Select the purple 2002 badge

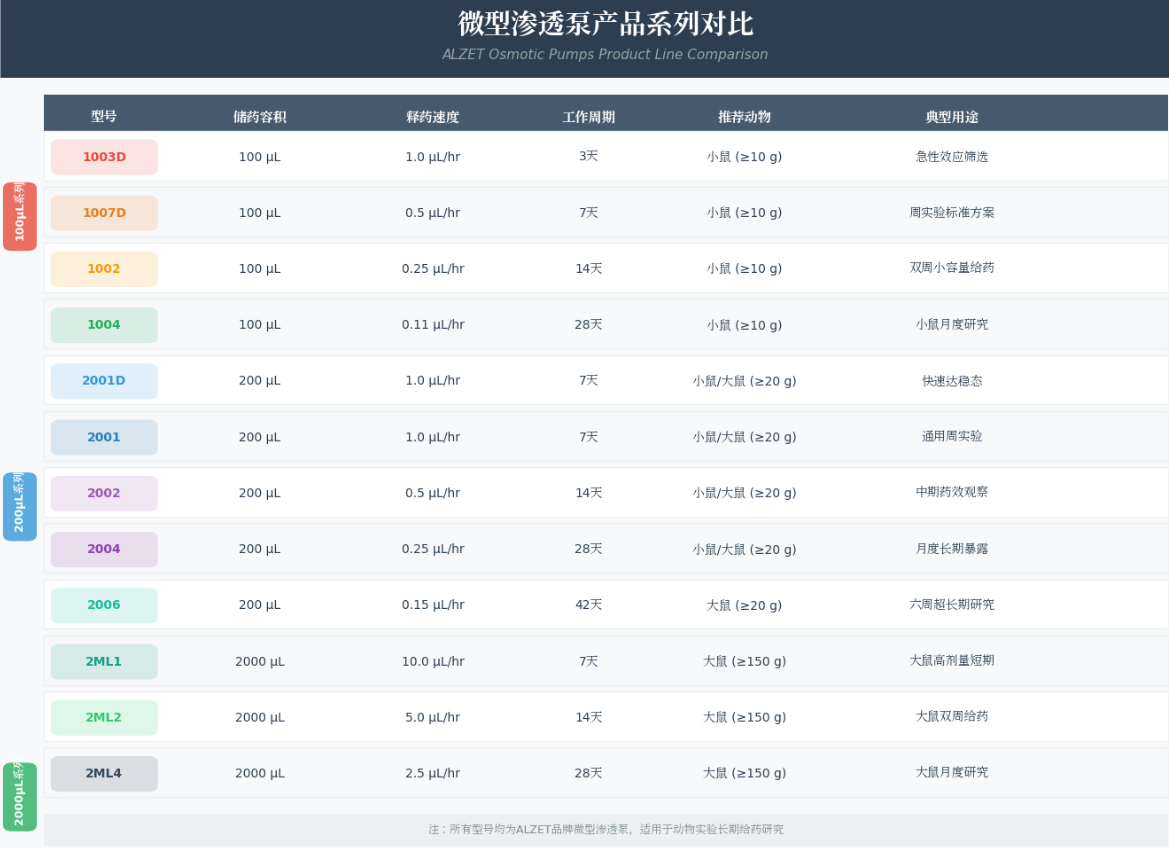tap(103, 493)
